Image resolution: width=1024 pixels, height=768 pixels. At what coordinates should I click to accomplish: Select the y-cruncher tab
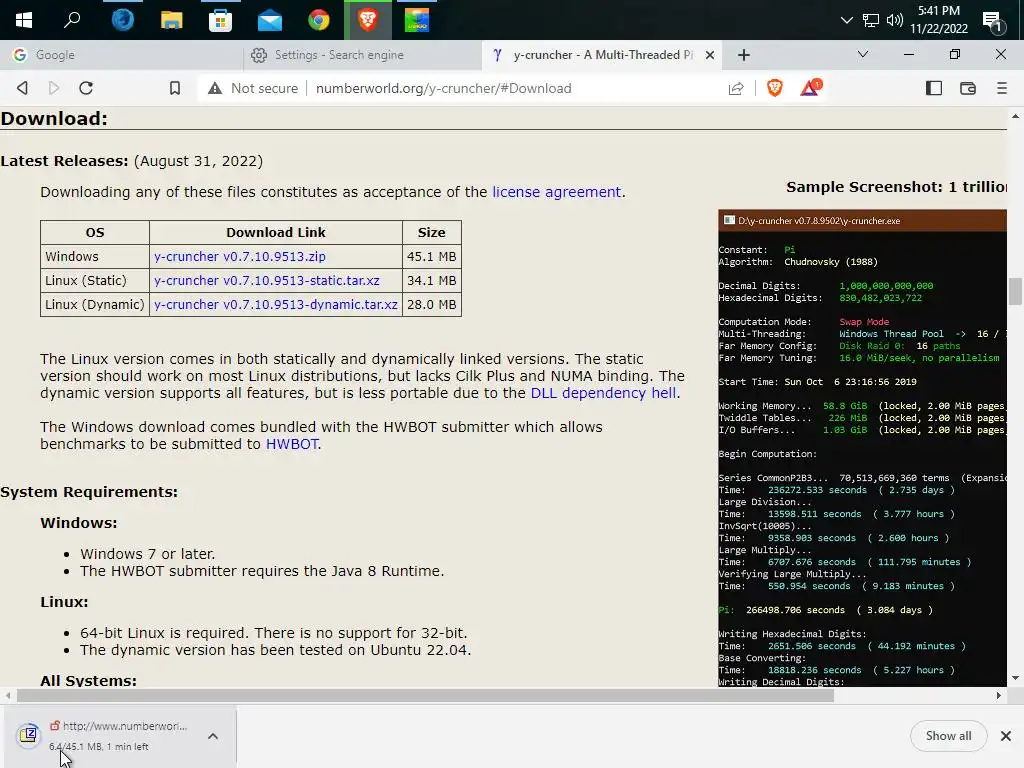click(x=593, y=55)
